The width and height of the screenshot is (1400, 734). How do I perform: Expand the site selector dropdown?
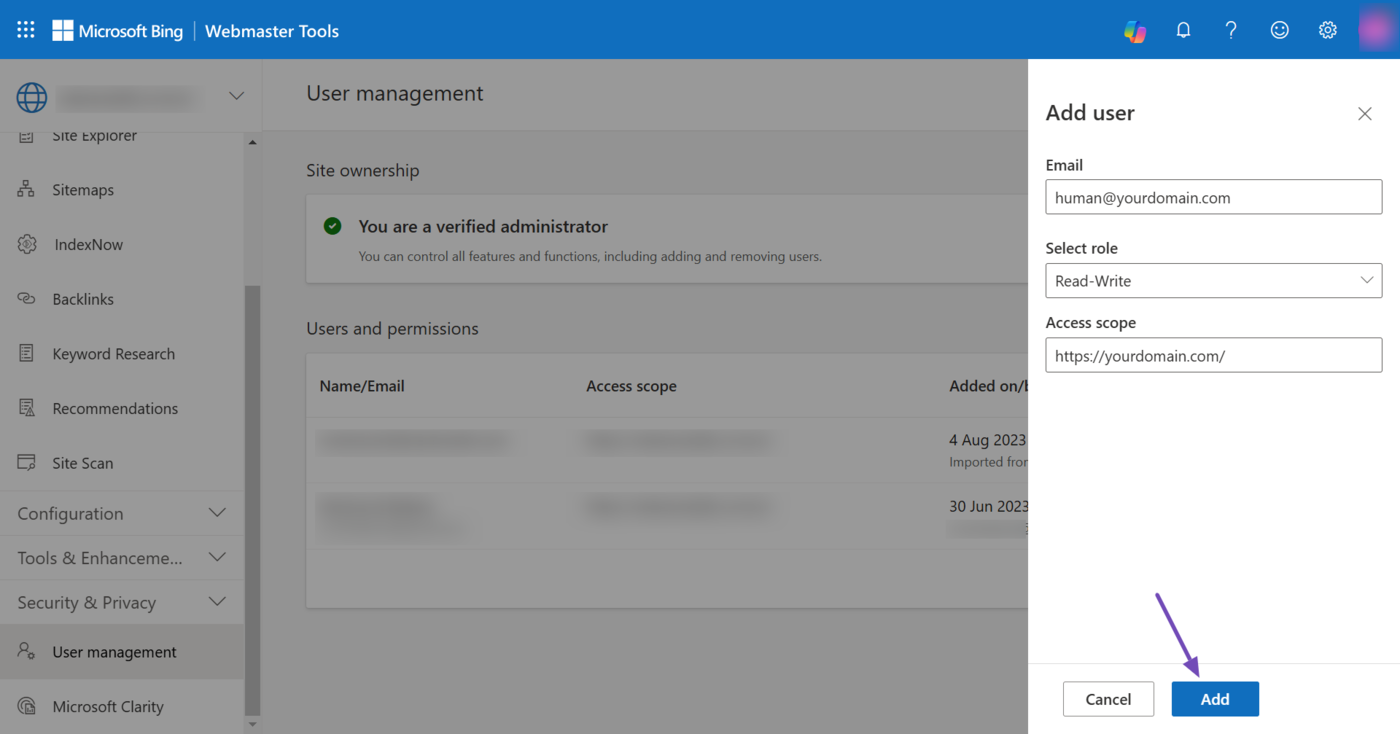(x=236, y=96)
